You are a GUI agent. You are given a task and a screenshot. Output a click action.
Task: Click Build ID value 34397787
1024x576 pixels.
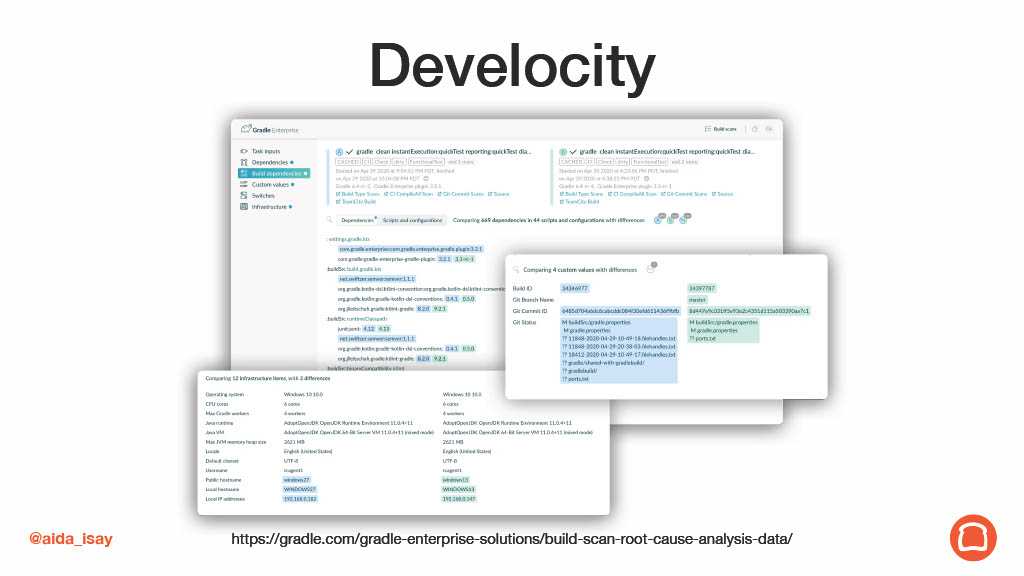coord(701,288)
